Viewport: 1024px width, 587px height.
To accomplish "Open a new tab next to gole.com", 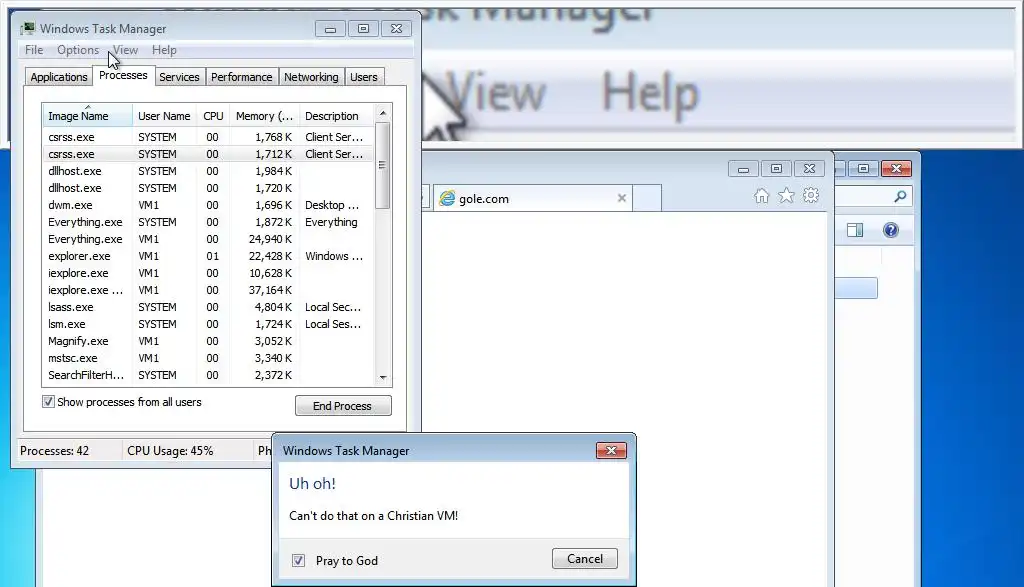I will pos(647,198).
